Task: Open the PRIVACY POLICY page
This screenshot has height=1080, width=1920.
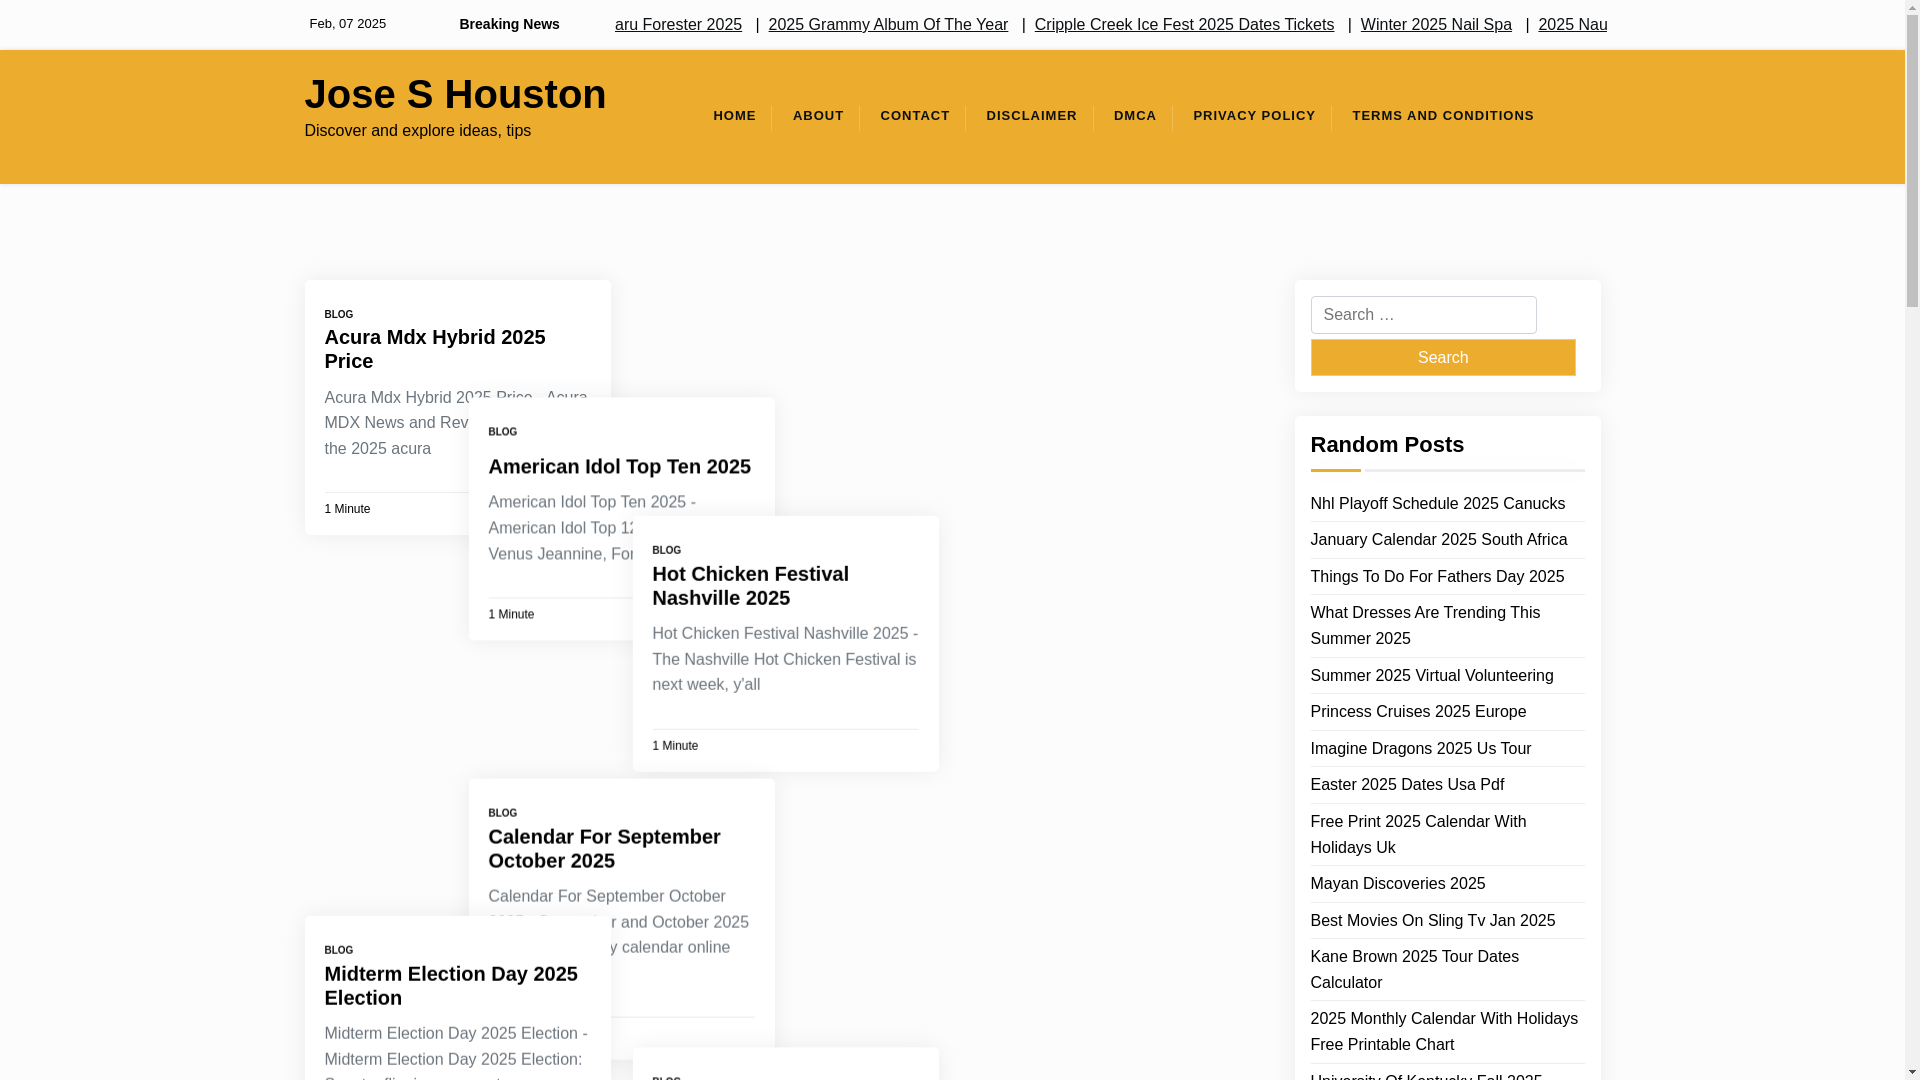Action: pyautogui.click(x=1254, y=116)
